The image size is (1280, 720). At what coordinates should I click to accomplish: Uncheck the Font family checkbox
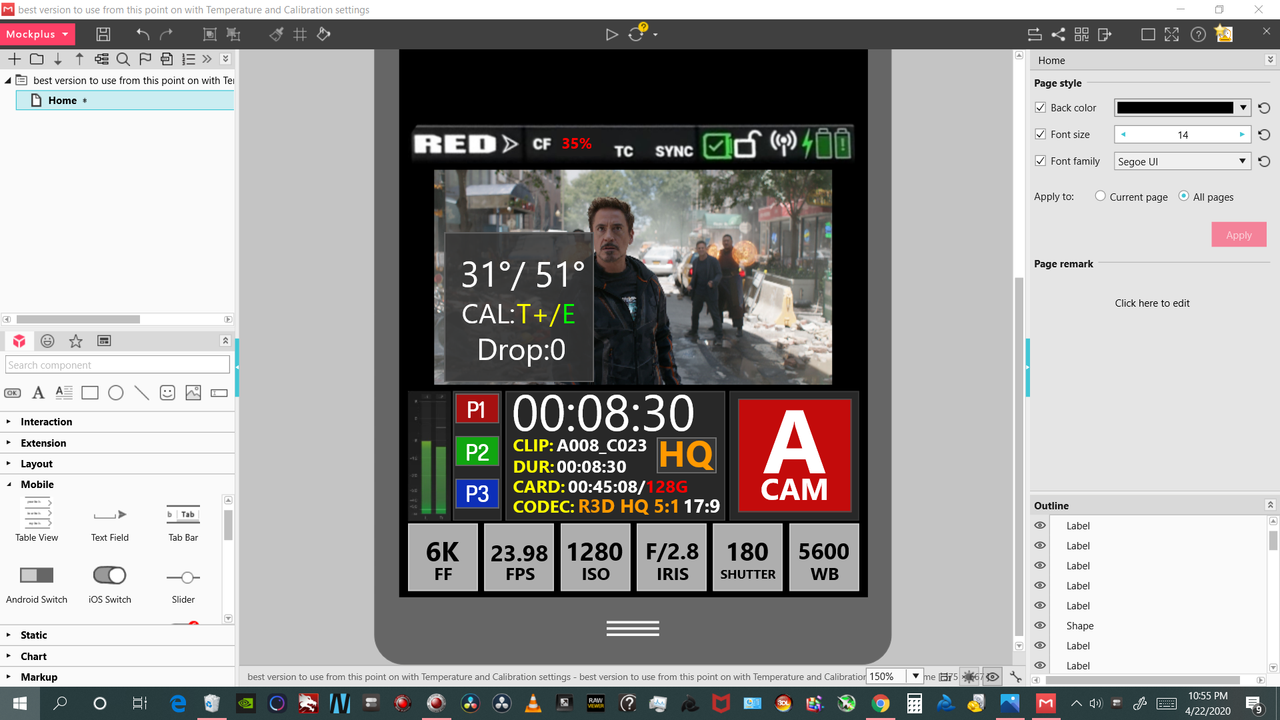(1040, 161)
